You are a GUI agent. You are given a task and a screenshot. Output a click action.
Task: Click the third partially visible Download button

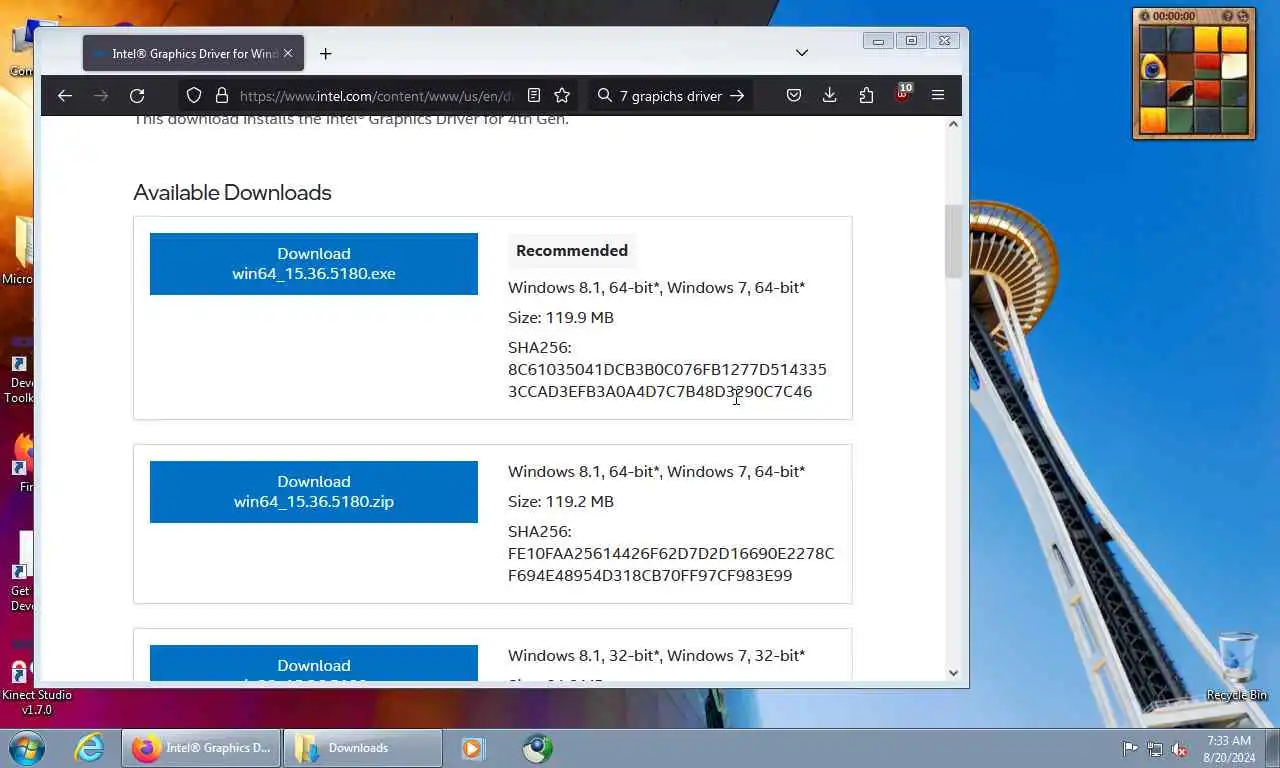point(314,663)
